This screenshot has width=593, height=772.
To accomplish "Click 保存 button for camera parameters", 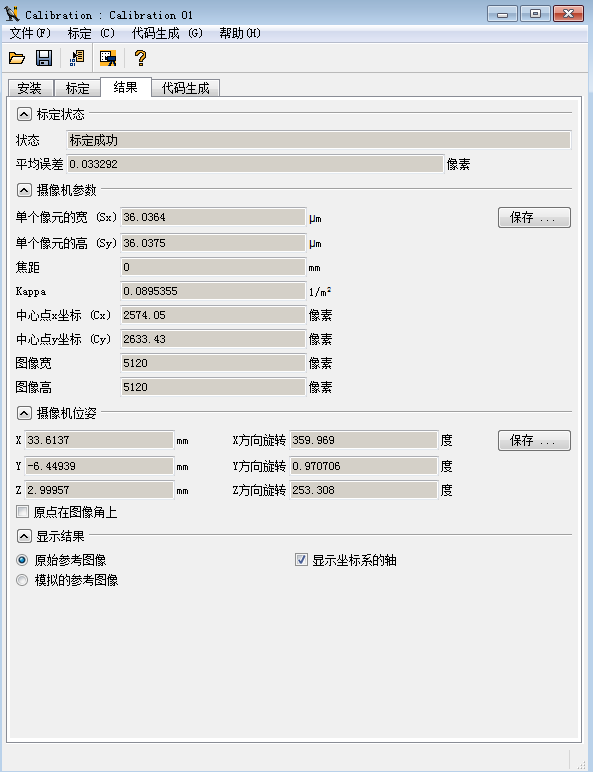I will [534, 218].
